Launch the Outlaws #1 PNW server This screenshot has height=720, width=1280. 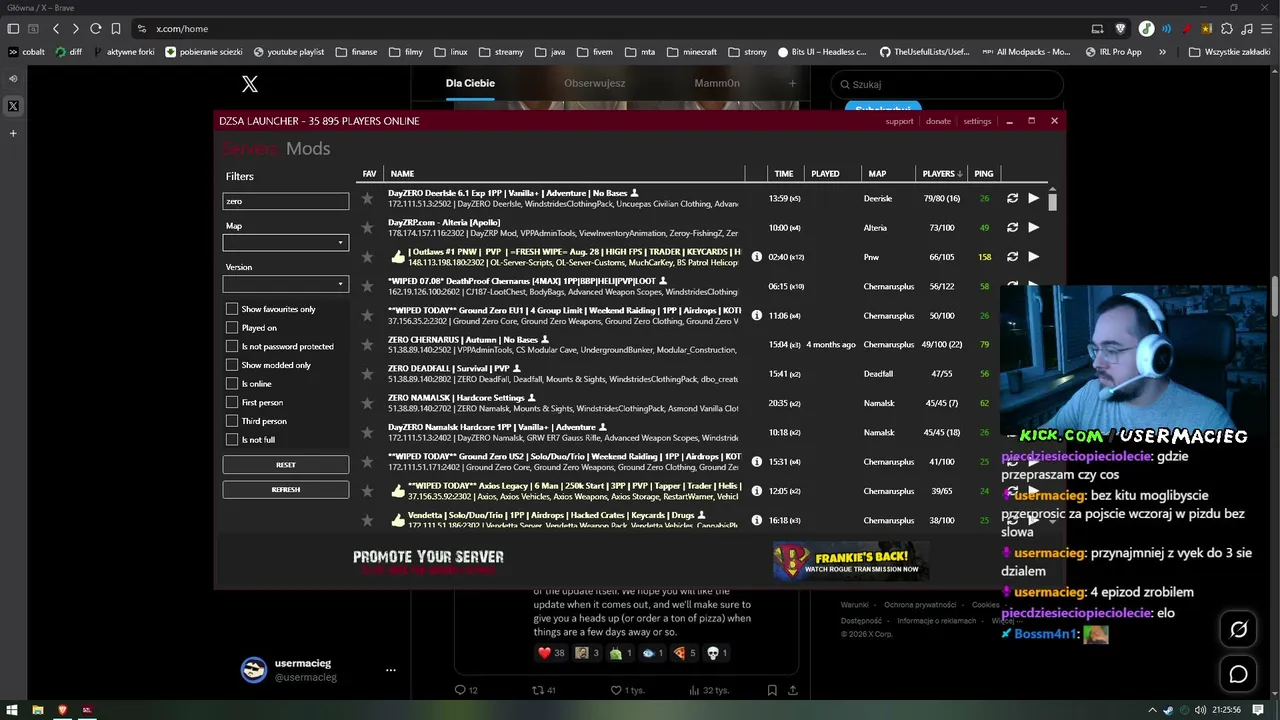[x=1033, y=257]
